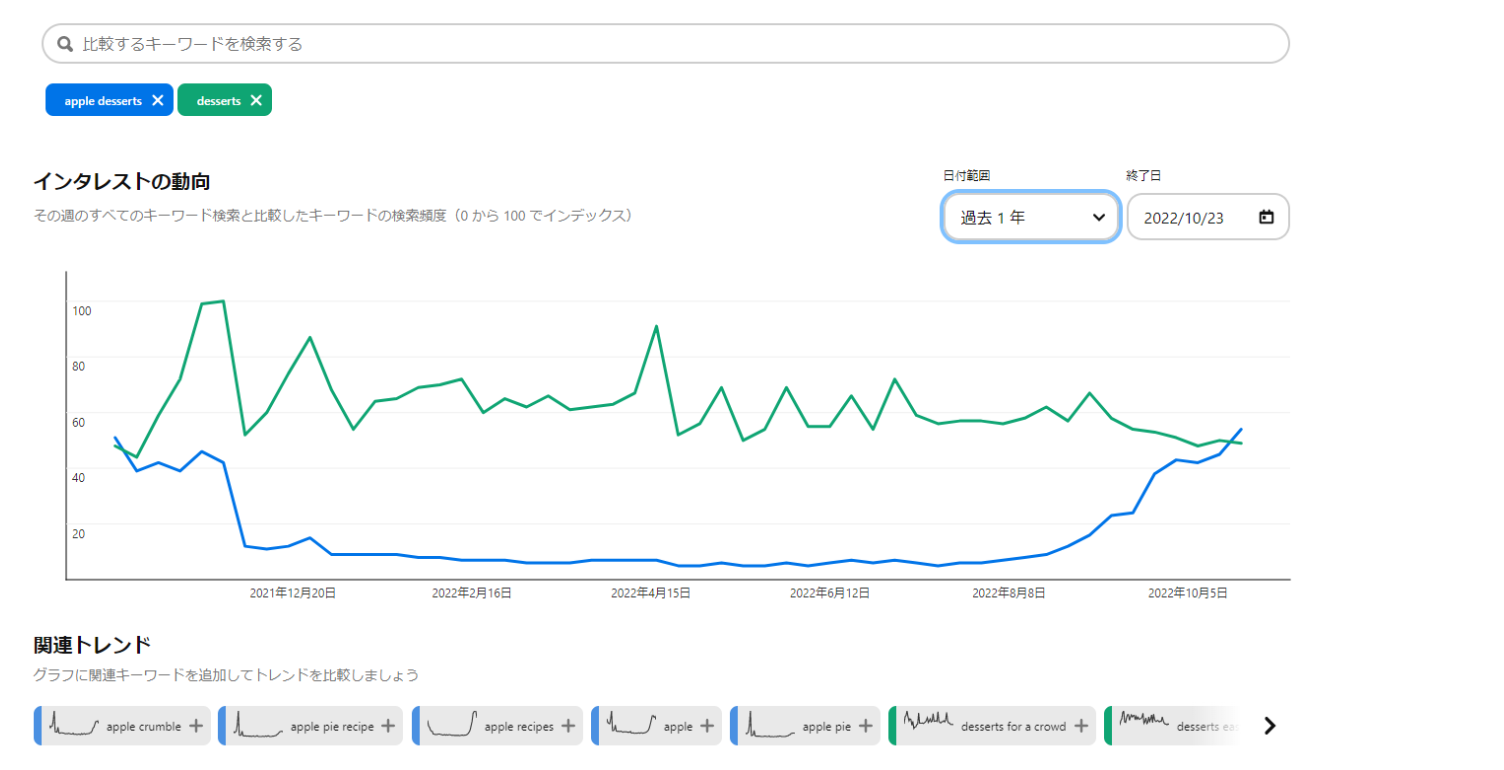Image resolution: width=1504 pixels, height=770 pixels.
Task: Add apple pie recipe keyword with plus
Action: click(389, 726)
